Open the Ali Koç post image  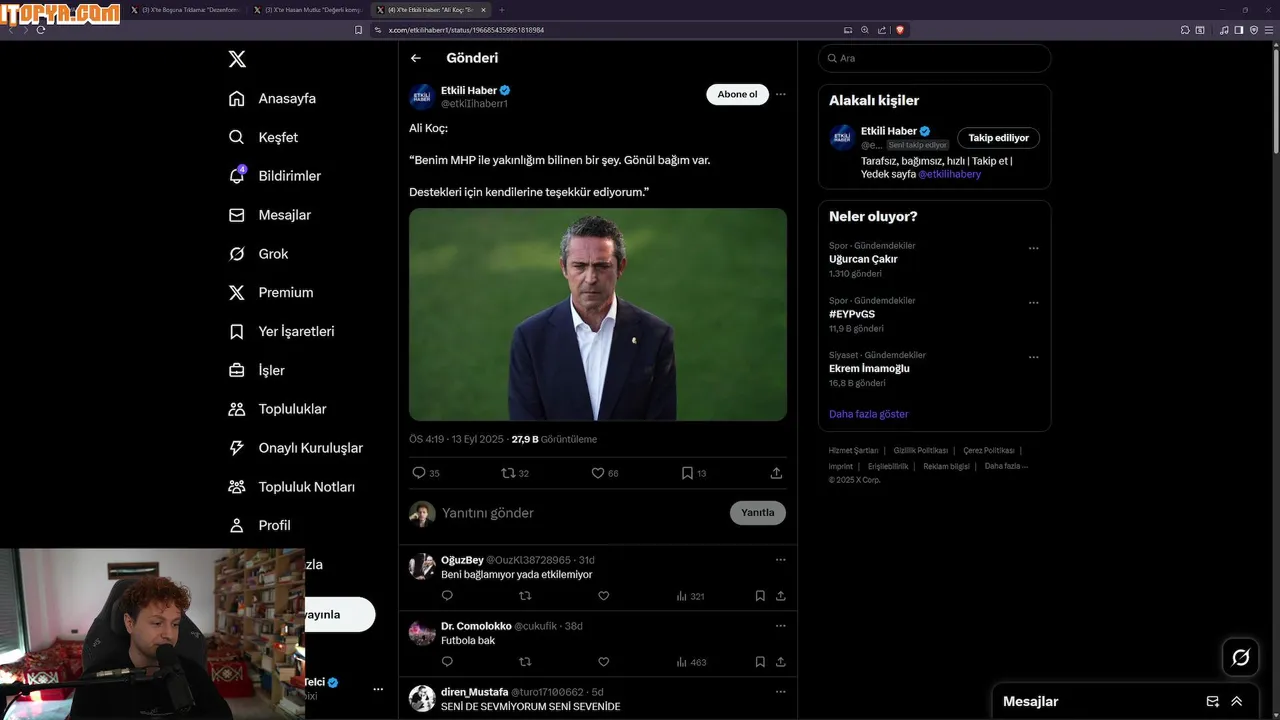[x=598, y=314]
